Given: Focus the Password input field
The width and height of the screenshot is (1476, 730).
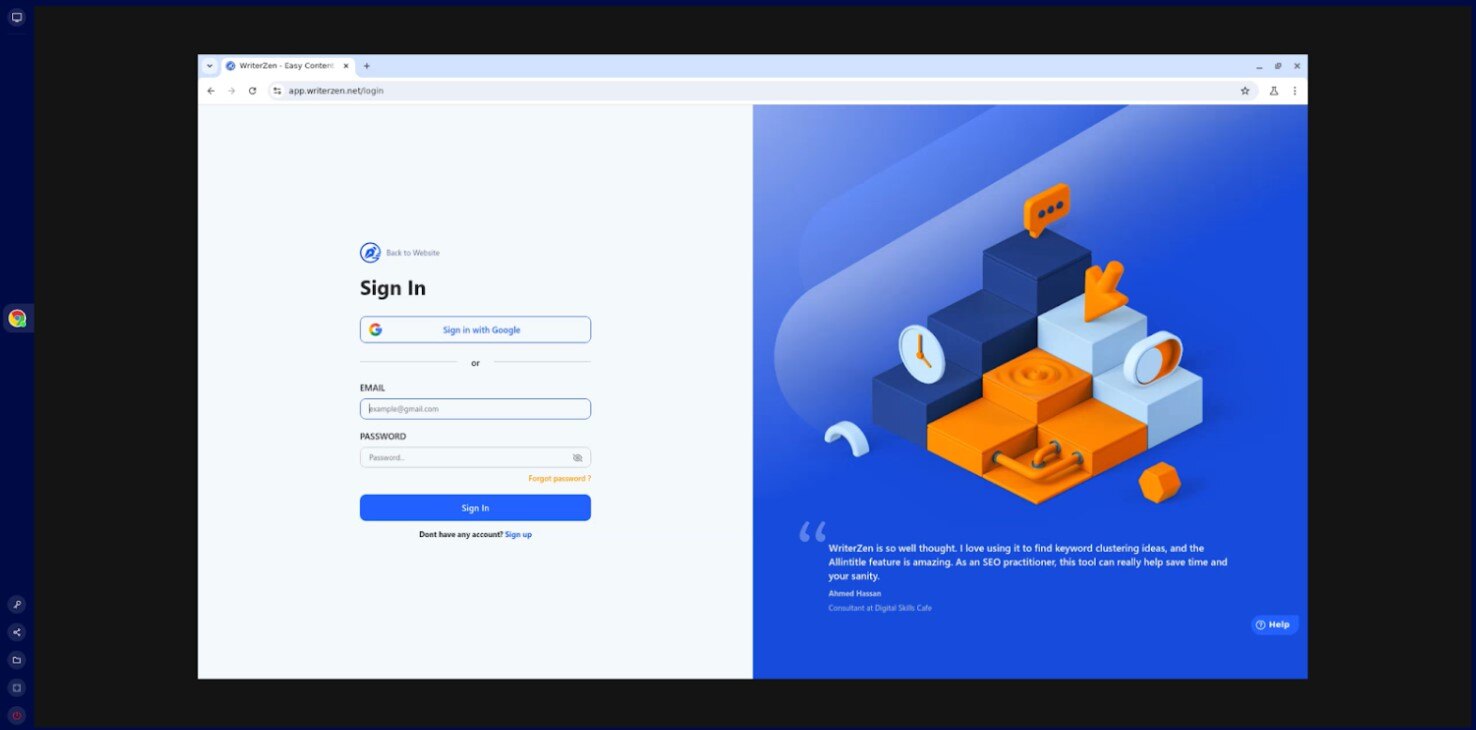Looking at the screenshot, I should coord(465,458).
